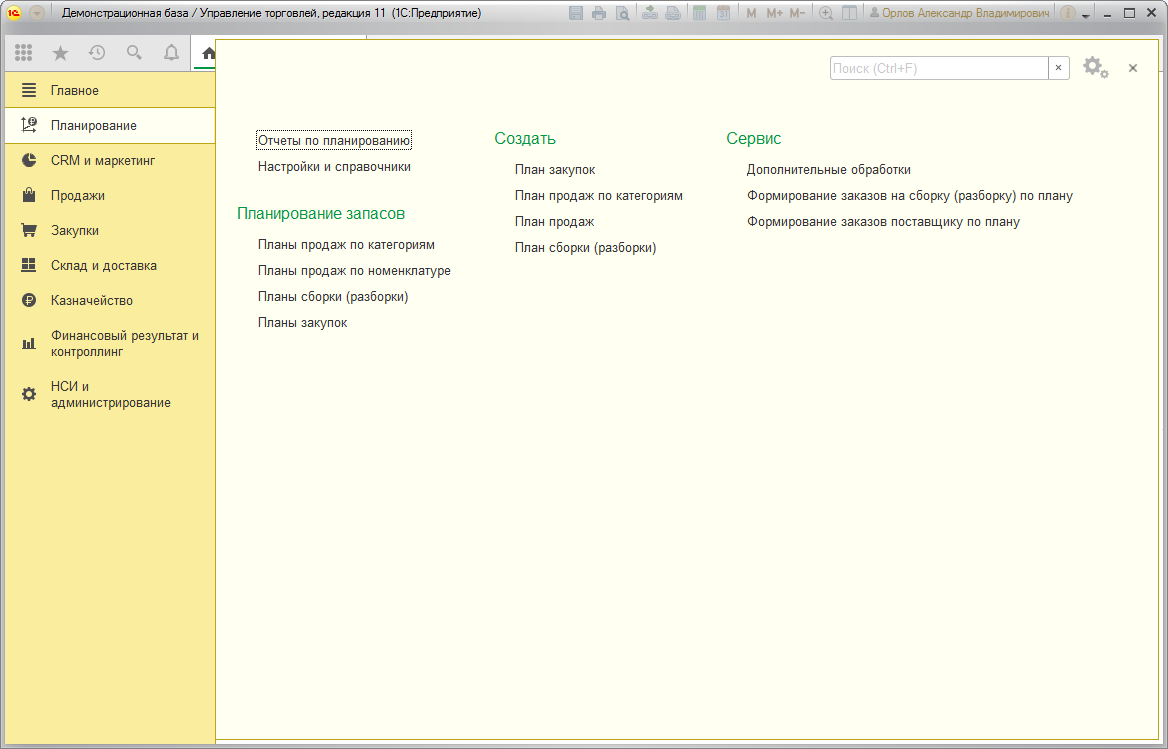Click the Поиск (Ctrl+F) search field

[x=939, y=68]
